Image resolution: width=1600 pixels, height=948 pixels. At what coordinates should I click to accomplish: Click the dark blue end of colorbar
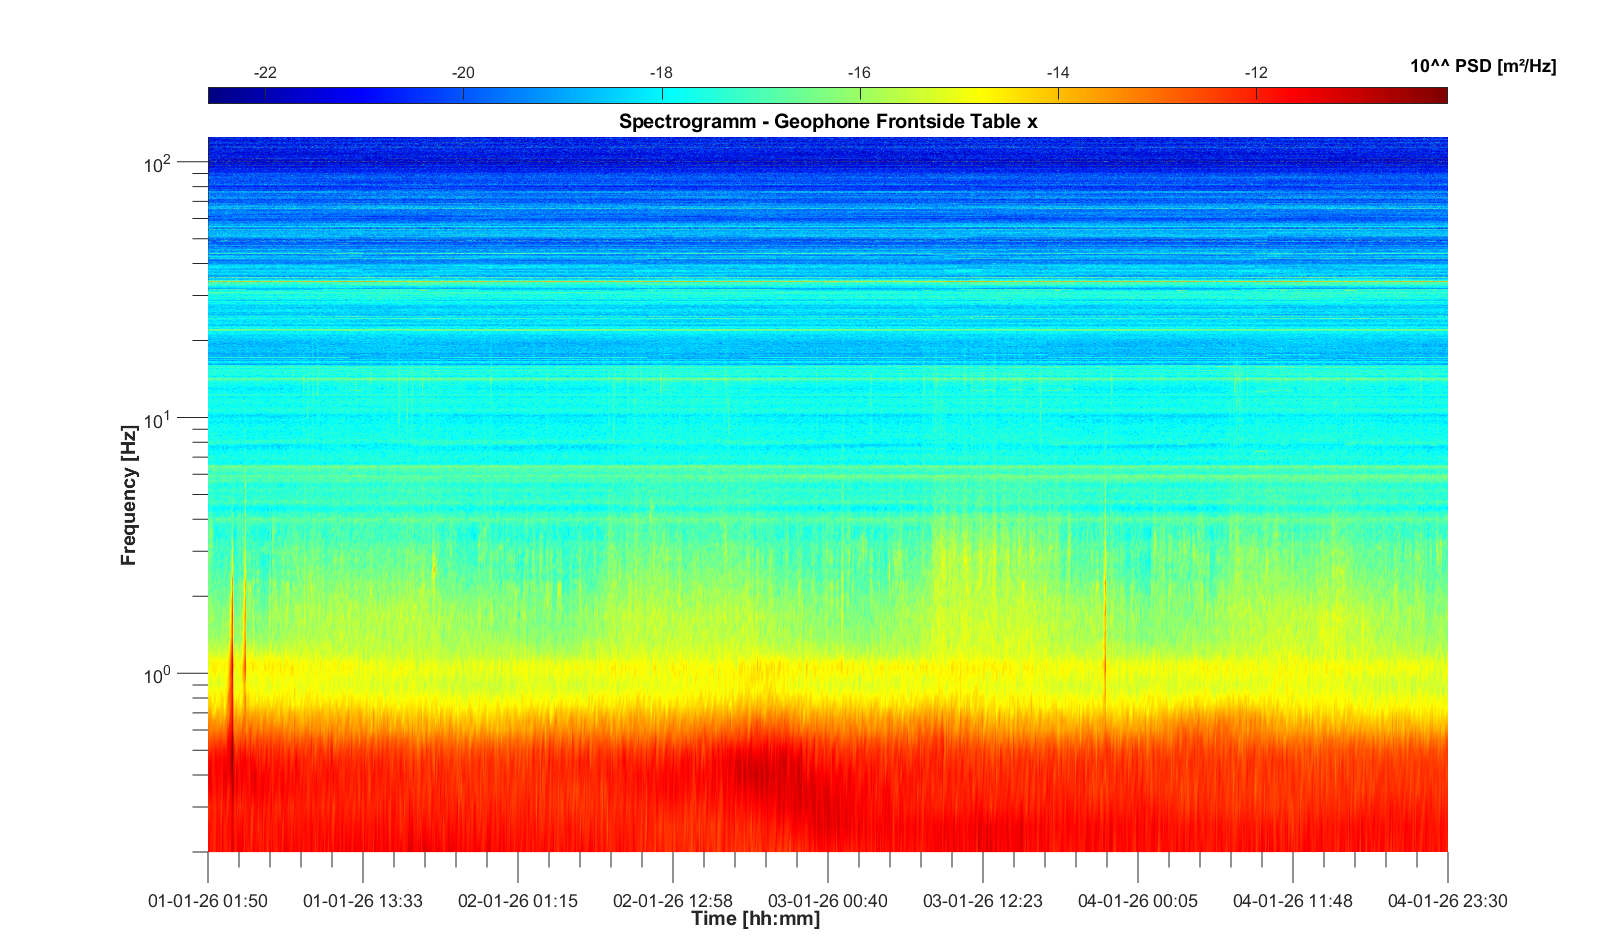[218, 96]
